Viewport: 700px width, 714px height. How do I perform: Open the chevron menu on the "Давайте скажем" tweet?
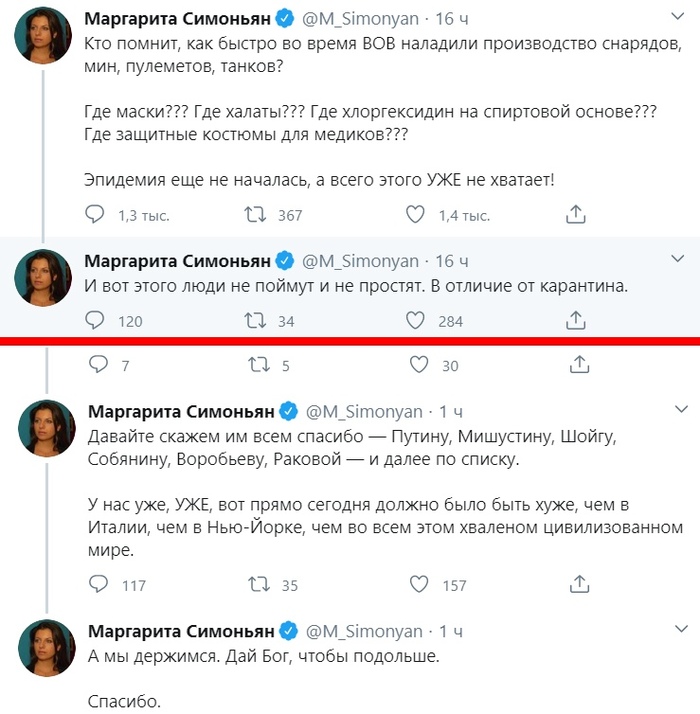[x=681, y=409]
